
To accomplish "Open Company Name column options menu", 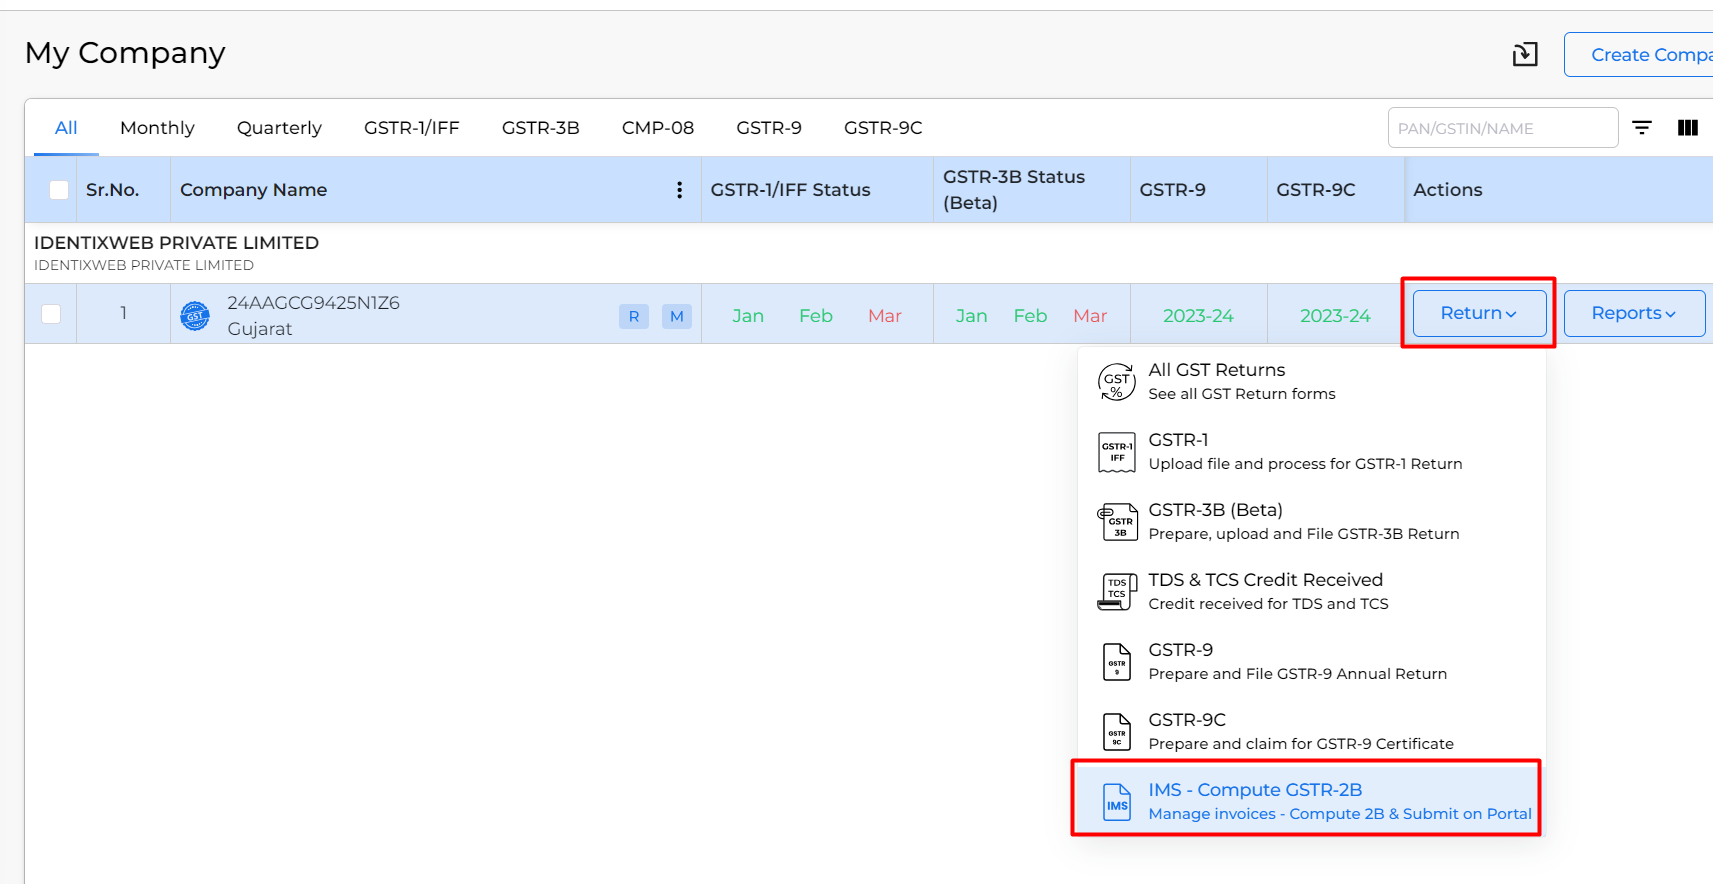I will click(x=680, y=190).
